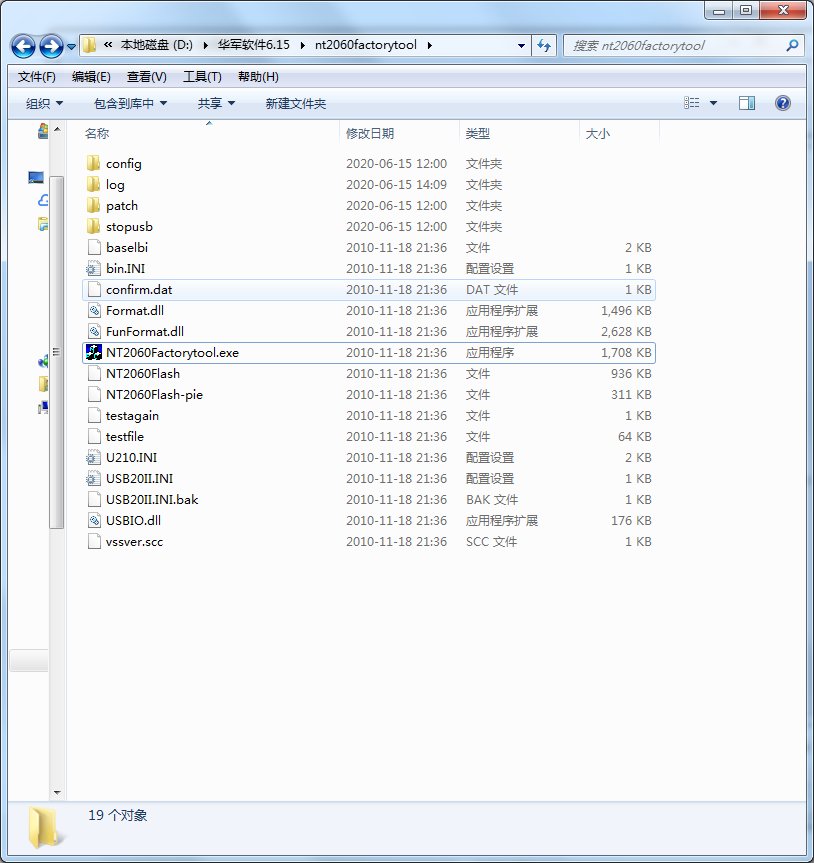The image size is (814, 863).
Task: Click the magnifier search icon
Action: click(x=793, y=46)
